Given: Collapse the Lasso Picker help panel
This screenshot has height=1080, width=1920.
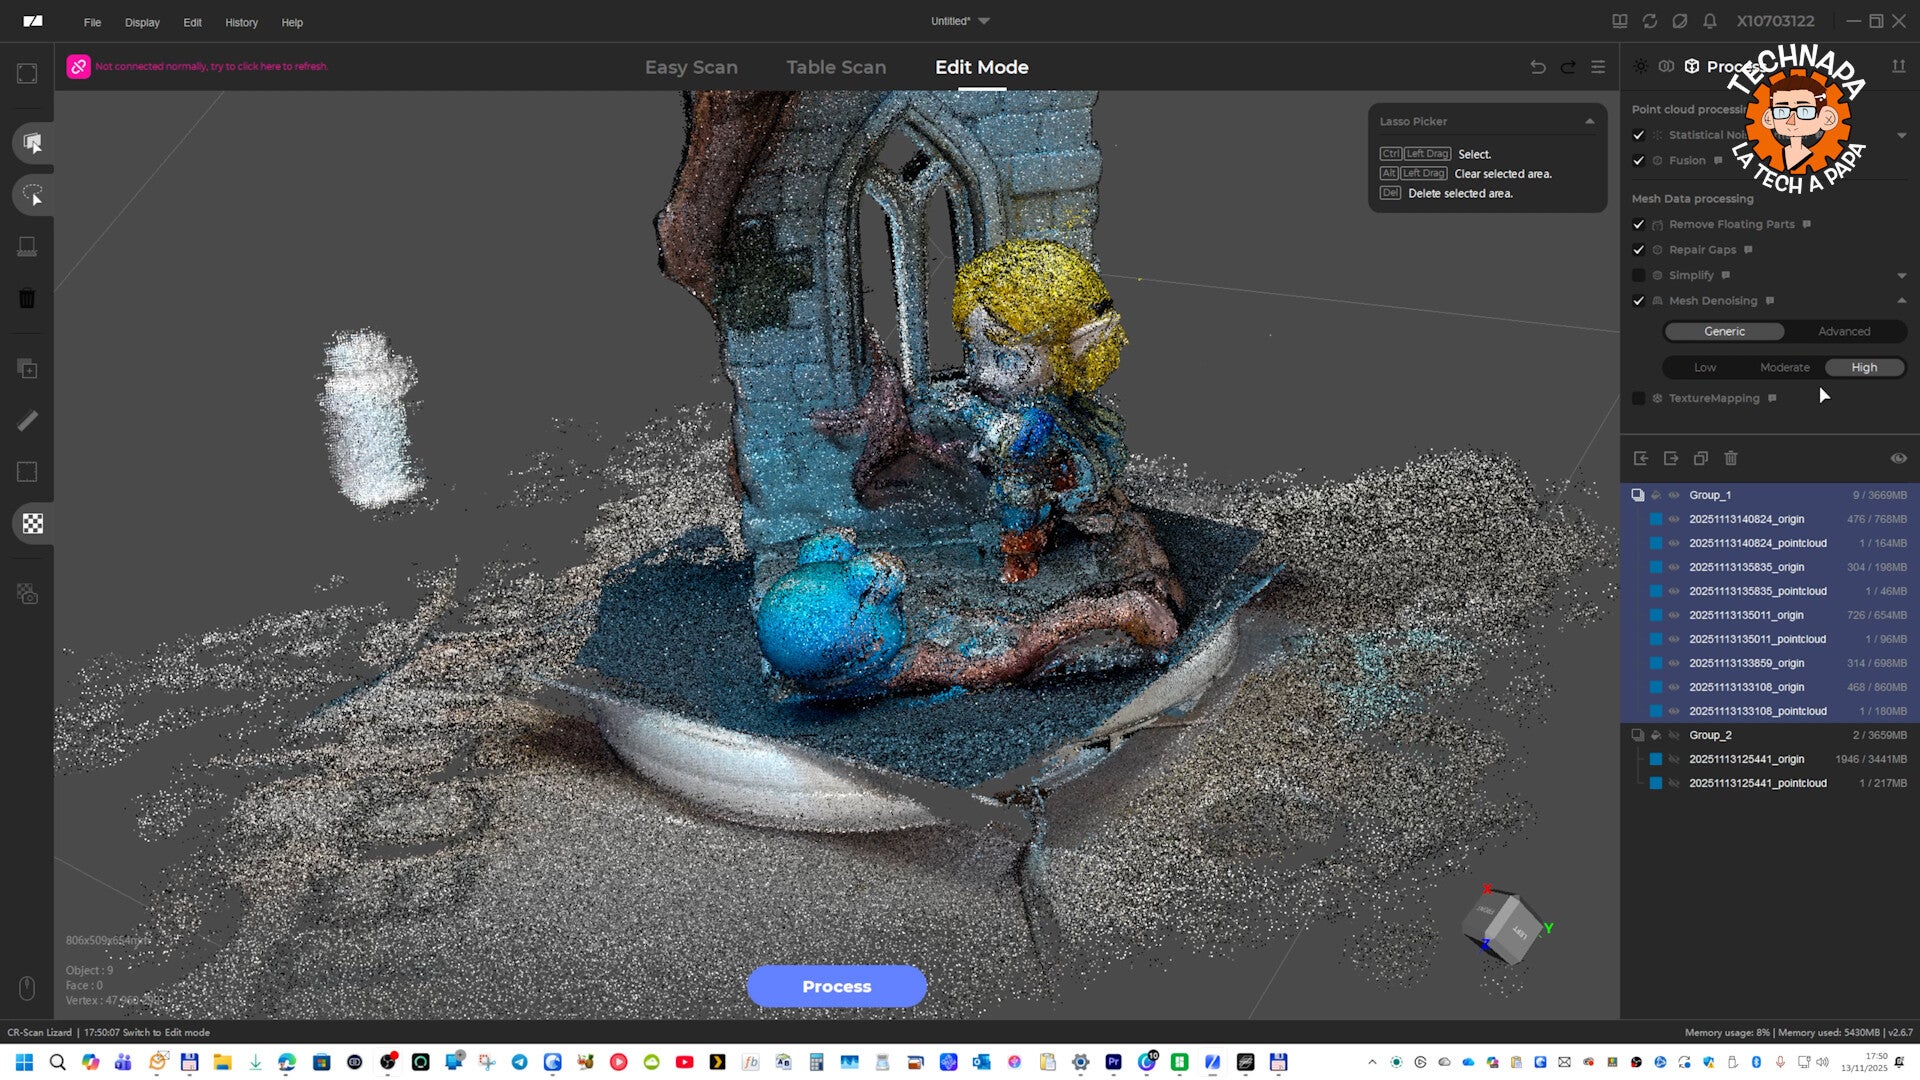Looking at the screenshot, I should click(1589, 121).
